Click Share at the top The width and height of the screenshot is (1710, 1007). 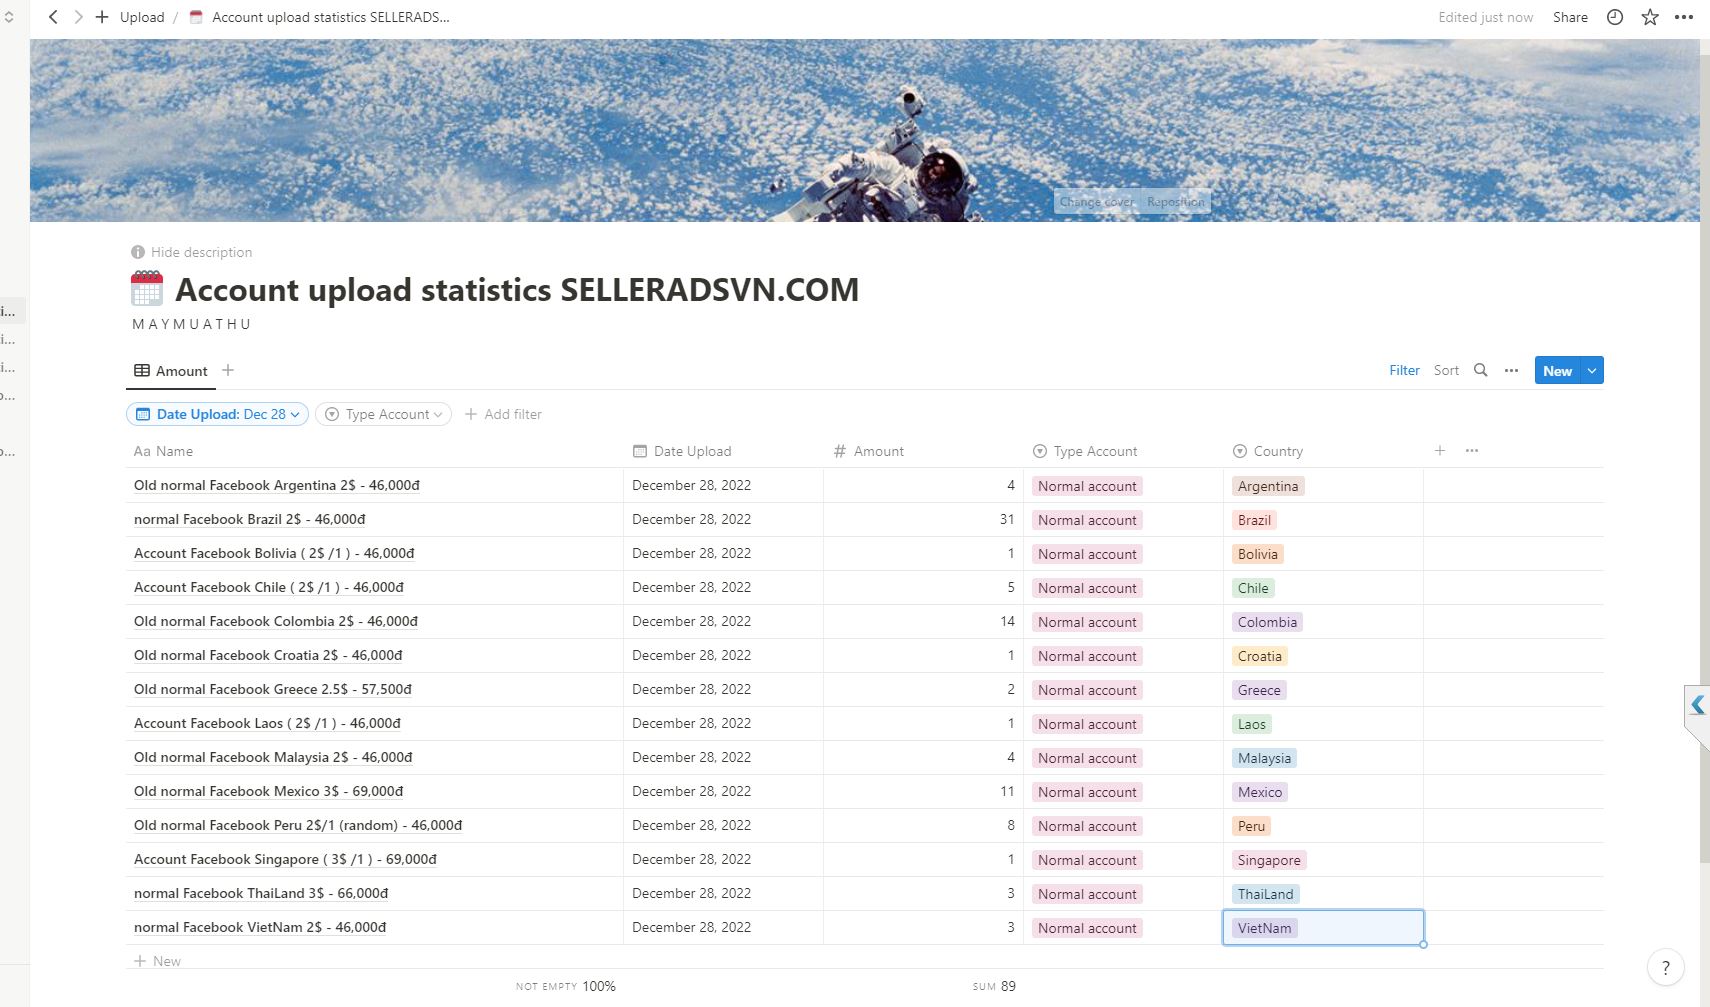1570,17
